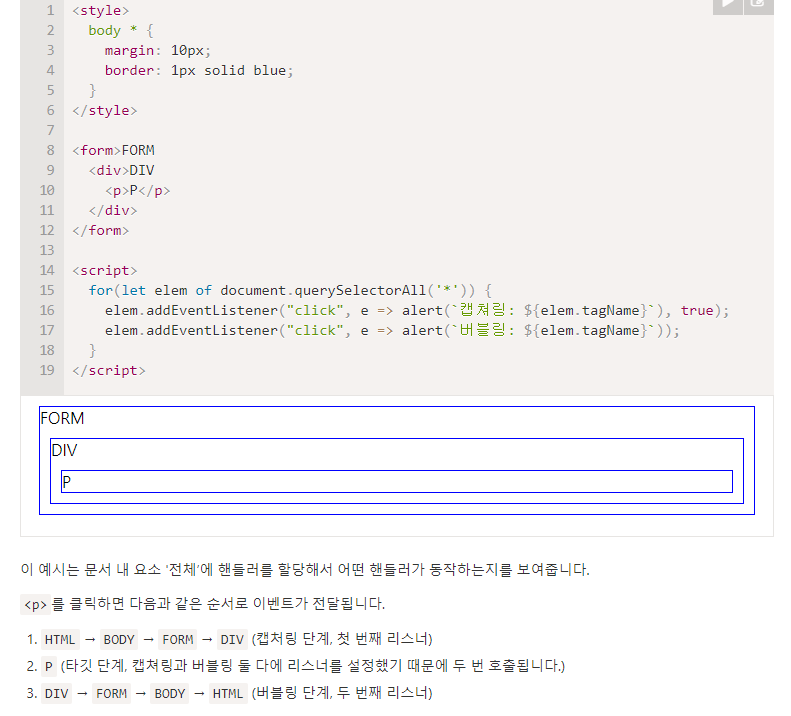Open the code in sandbox editor icon

click(758, 6)
